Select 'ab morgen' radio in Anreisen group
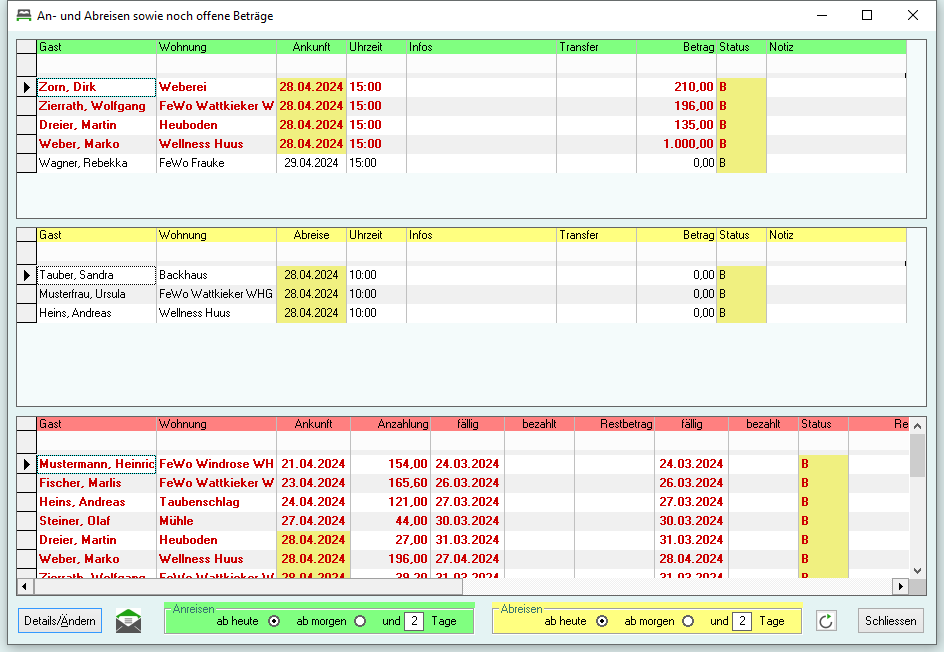Viewport: 944px width, 652px height. [x=360, y=621]
